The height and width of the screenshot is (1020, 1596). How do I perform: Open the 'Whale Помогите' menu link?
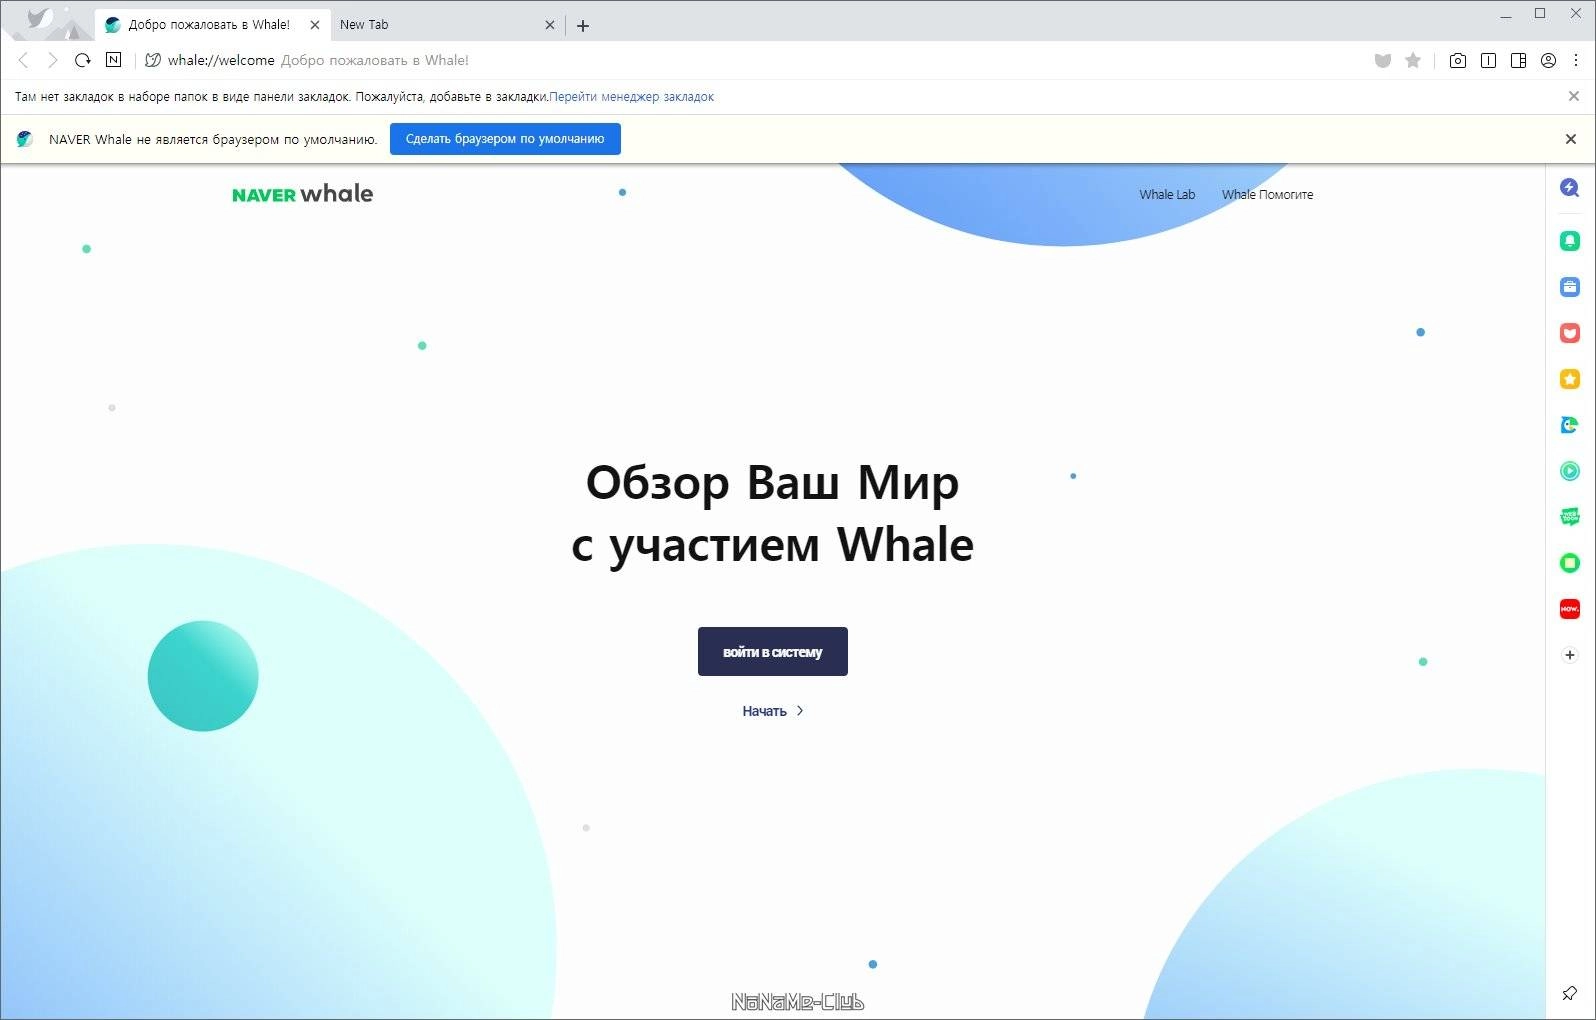[x=1267, y=195]
